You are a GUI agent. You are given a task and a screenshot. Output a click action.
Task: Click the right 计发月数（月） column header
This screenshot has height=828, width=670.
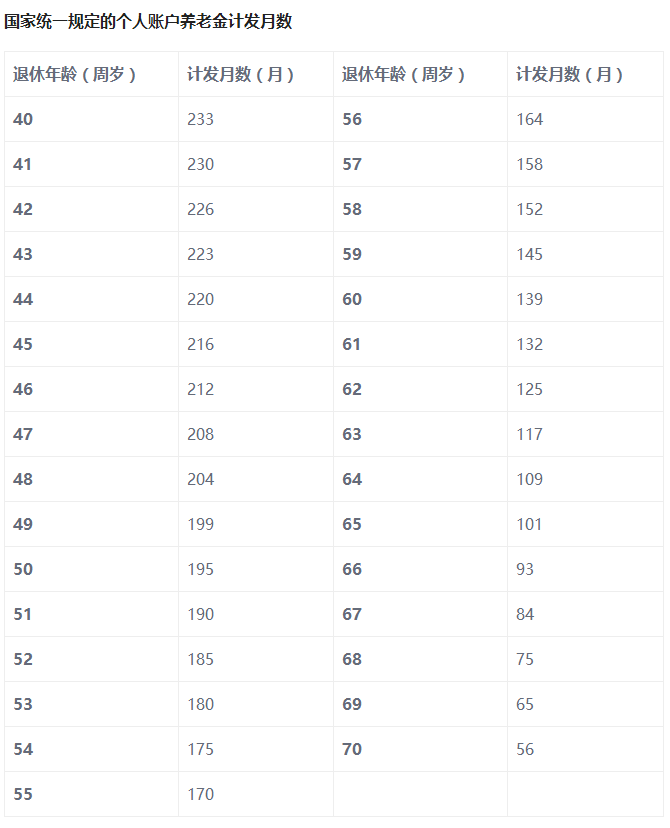pyautogui.click(x=569, y=74)
